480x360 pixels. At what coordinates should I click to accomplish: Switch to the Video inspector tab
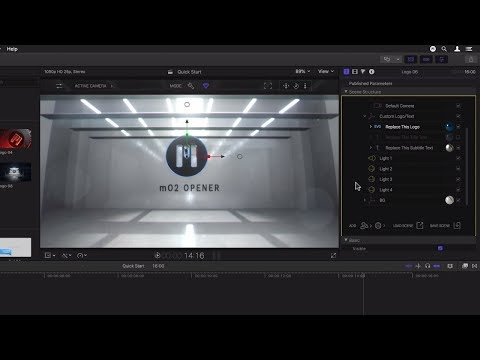tap(355, 71)
